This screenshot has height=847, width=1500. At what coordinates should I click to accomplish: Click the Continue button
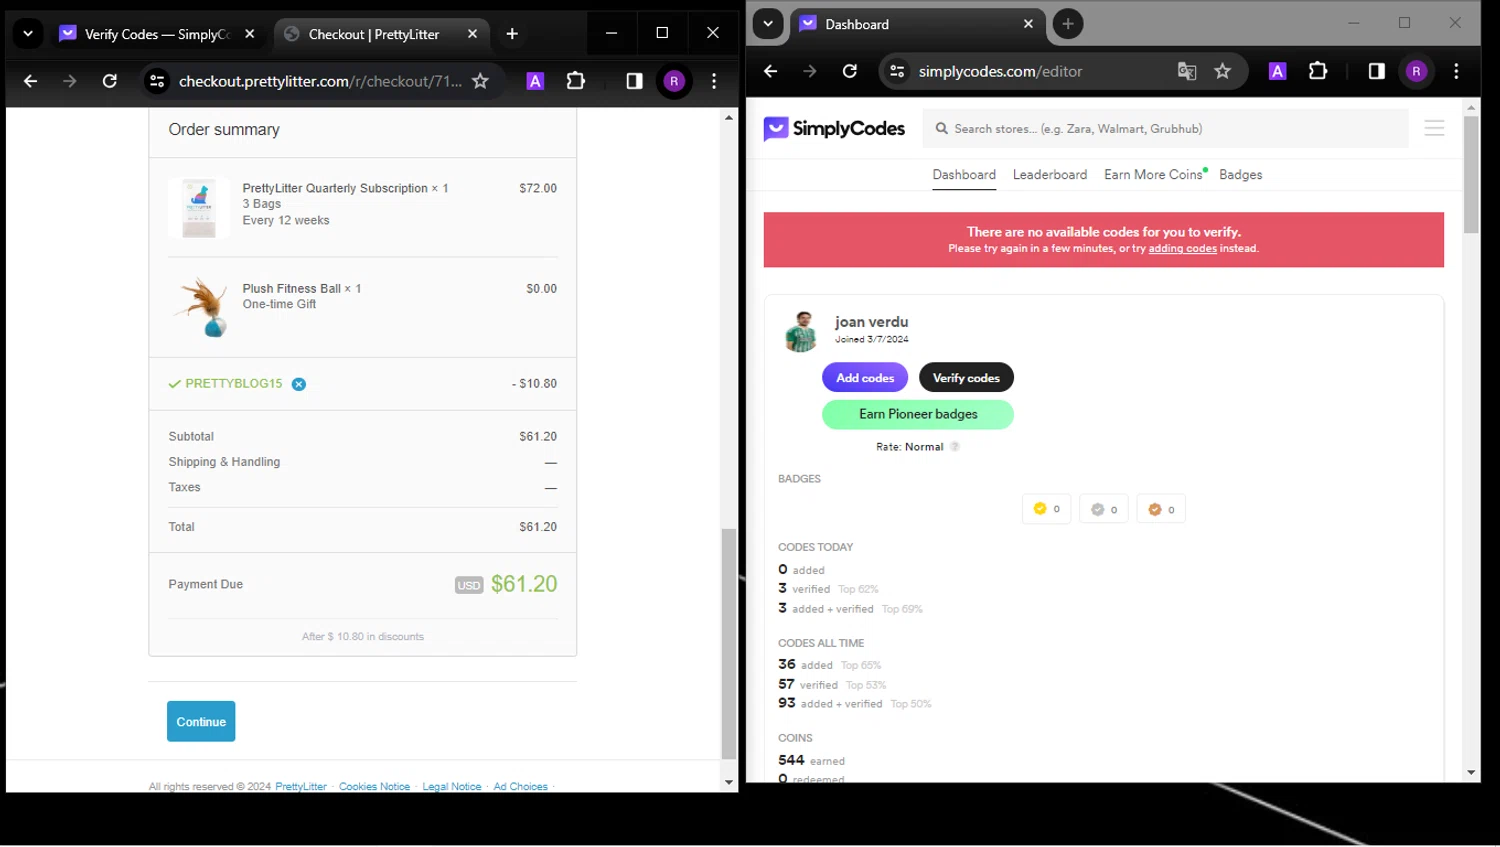click(201, 721)
